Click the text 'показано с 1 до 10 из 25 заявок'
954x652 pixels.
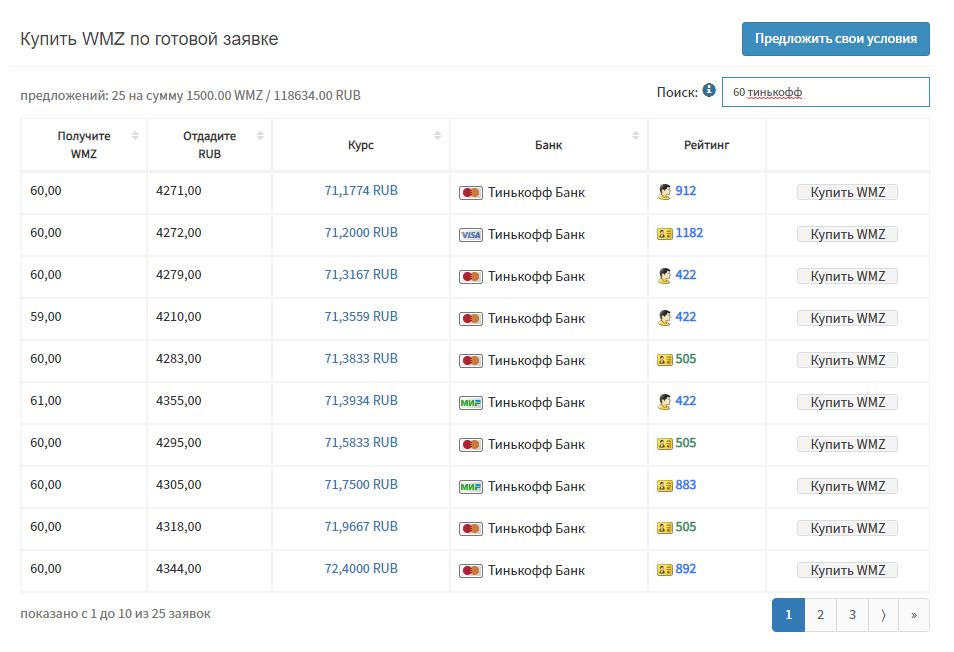(x=116, y=614)
